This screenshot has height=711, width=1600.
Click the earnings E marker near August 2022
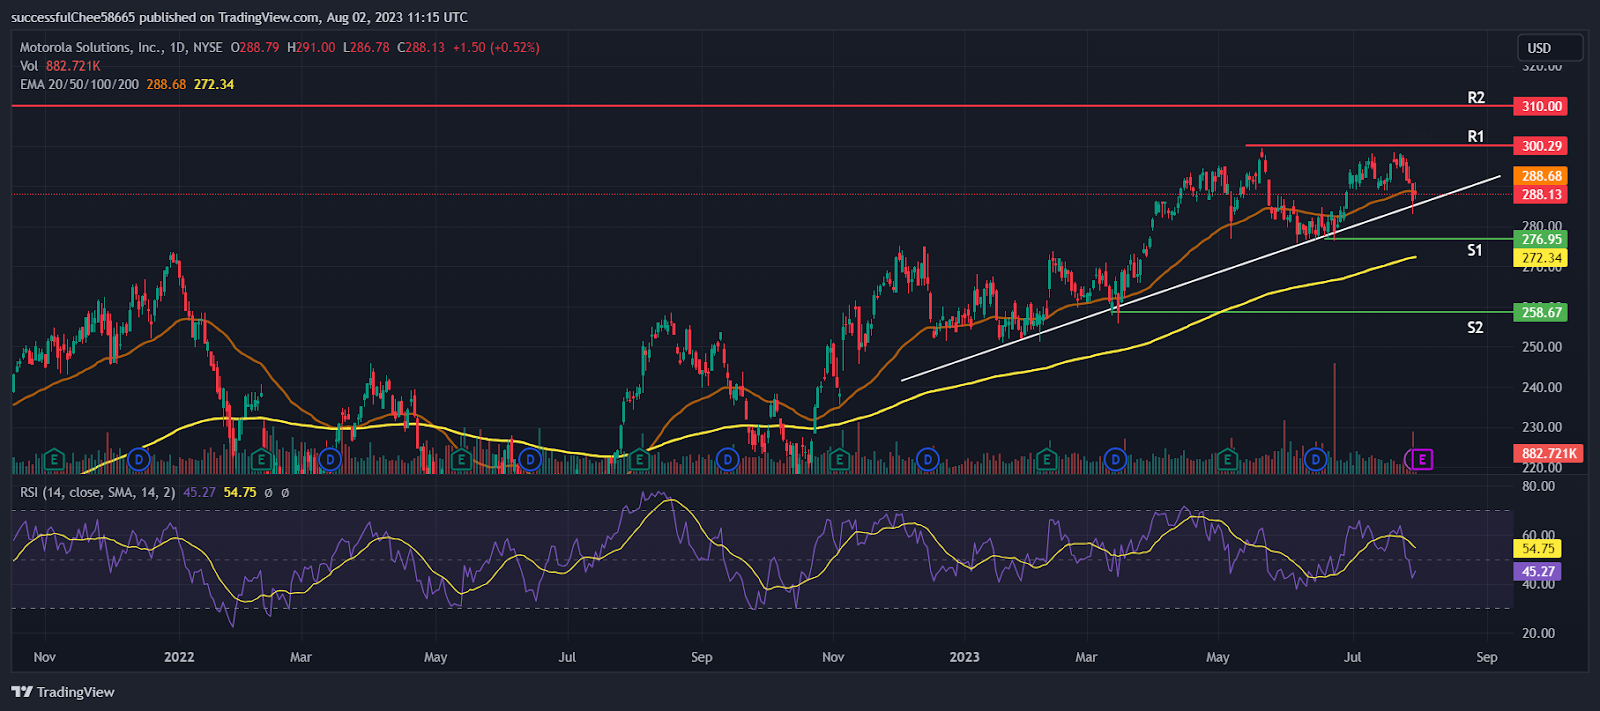coord(639,460)
